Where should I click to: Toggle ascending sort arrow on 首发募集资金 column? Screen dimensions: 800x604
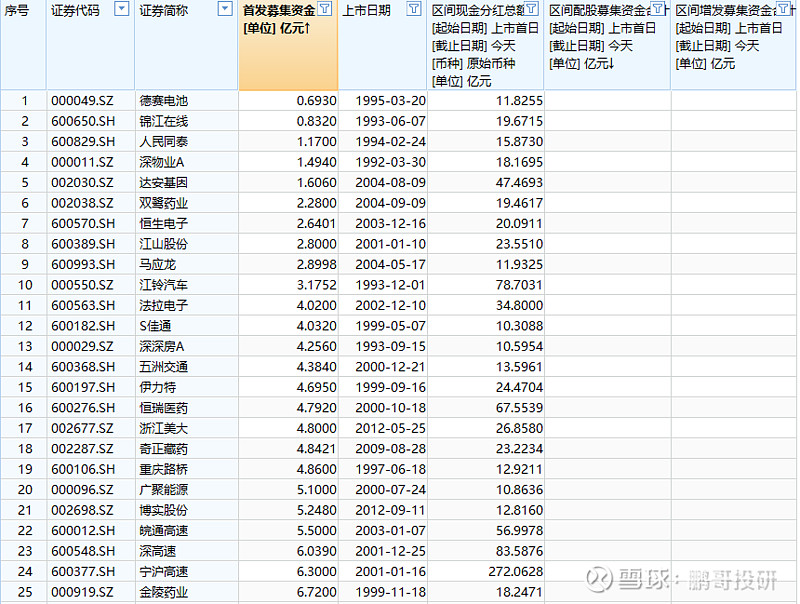point(307,28)
